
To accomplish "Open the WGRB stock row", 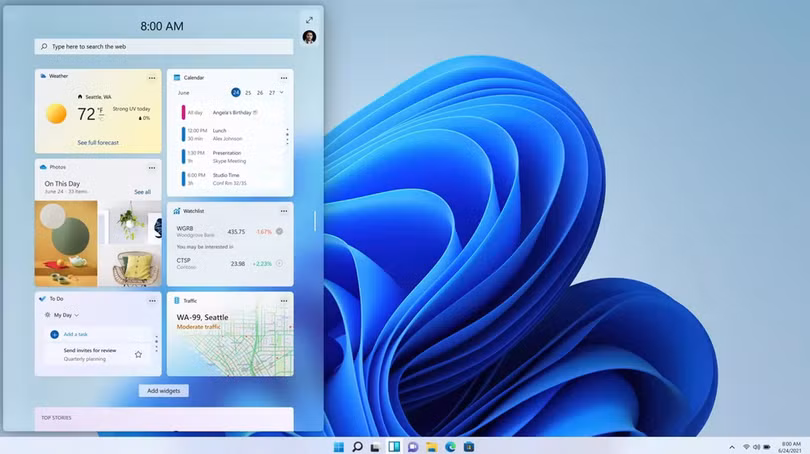I will tap(230, 232).
